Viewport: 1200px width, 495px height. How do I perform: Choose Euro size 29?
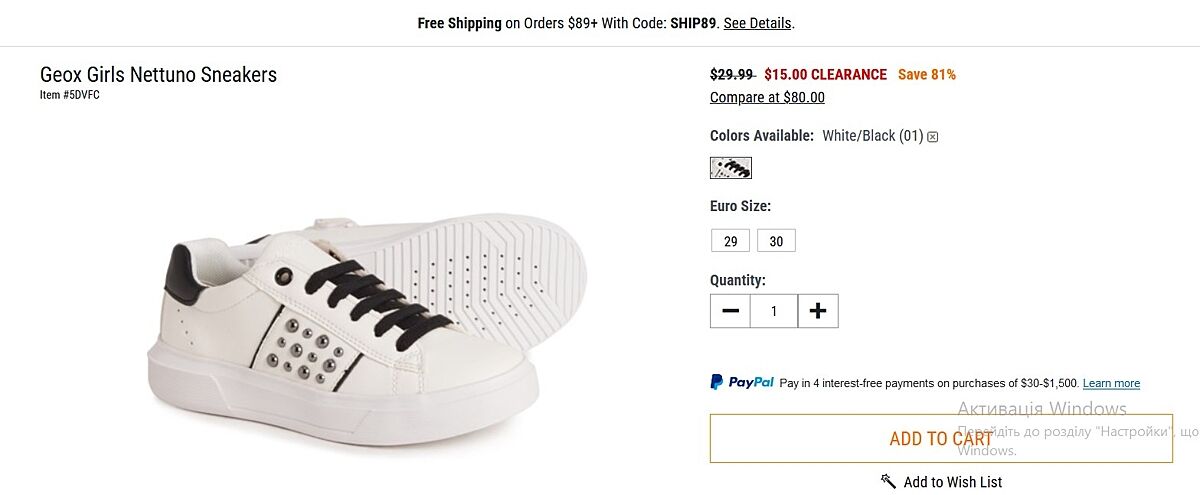coord(730,241)
